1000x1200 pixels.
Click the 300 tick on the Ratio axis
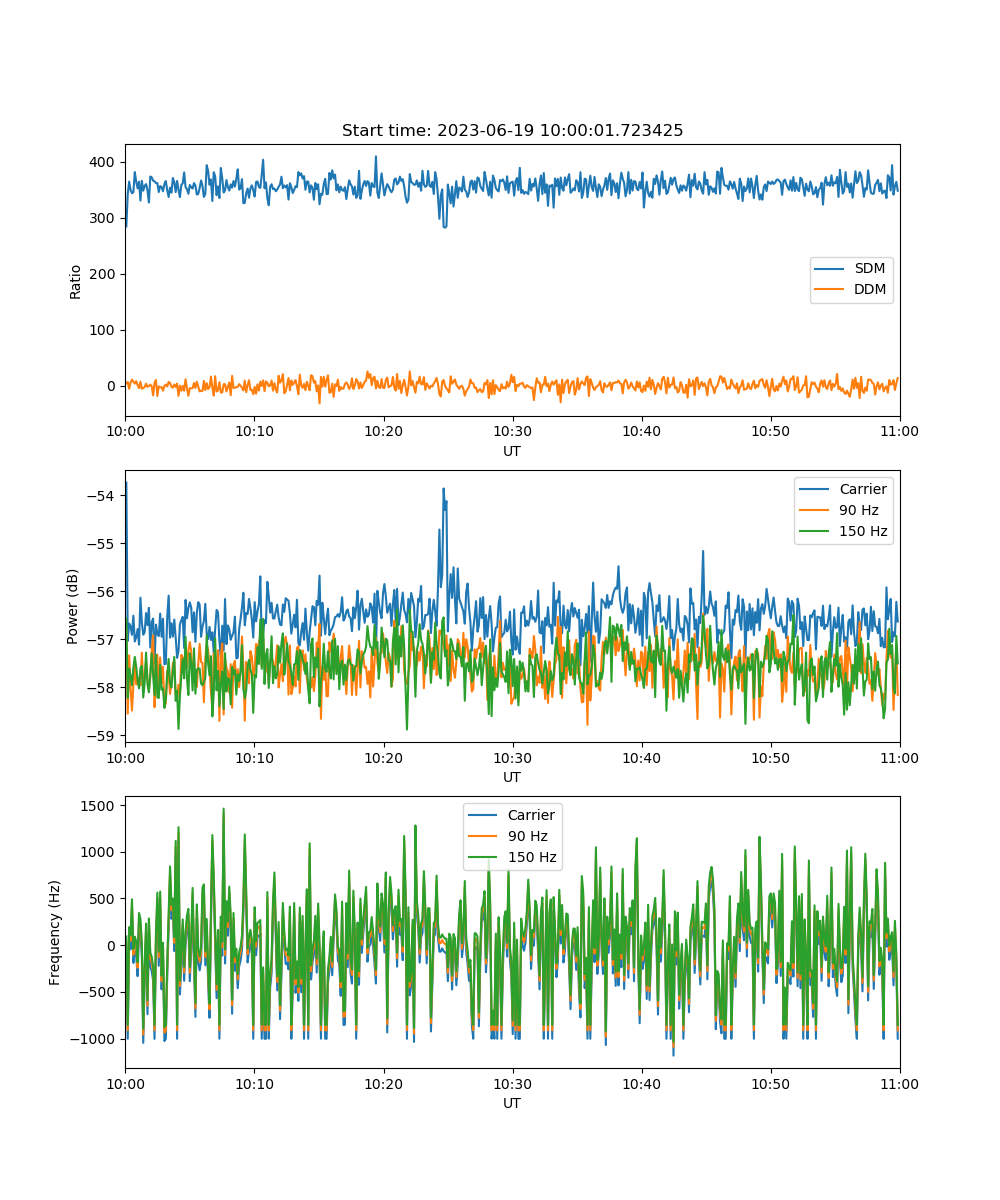102,218
